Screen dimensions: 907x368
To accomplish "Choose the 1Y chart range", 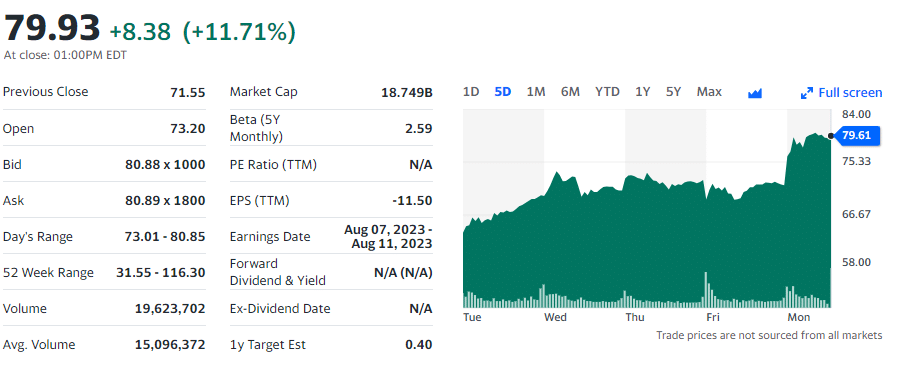I will coord(642,92).
